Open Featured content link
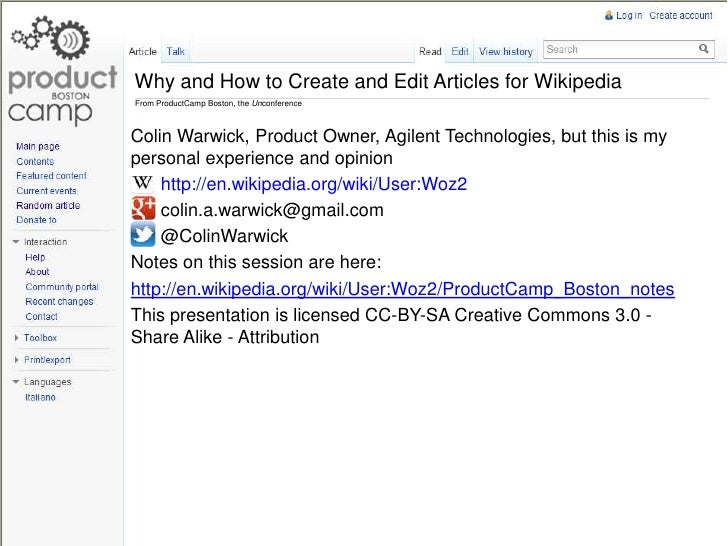Image resolution: width=728 pixels, height=546 pixels. 52,176
